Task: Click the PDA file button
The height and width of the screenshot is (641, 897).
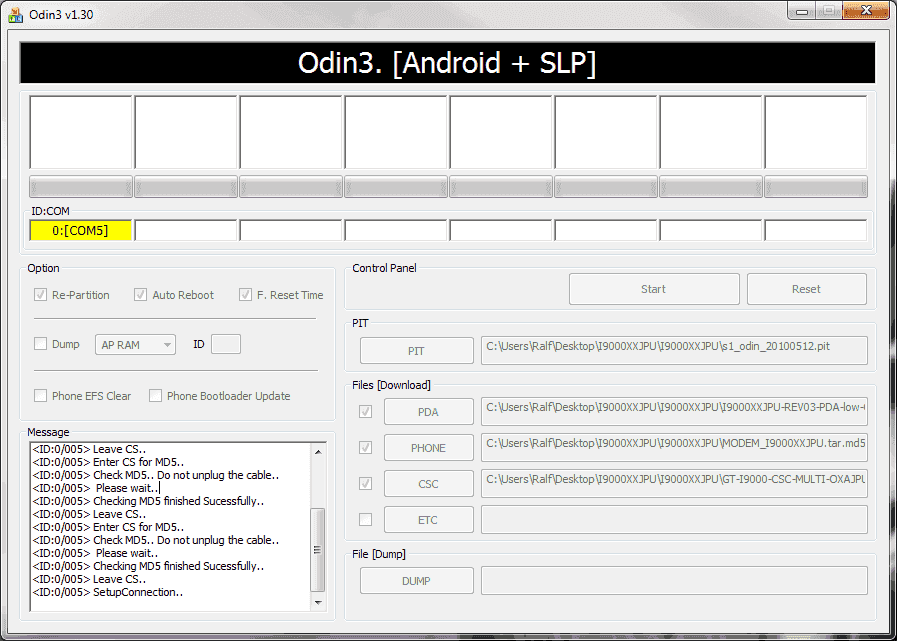Action: [428, 411]
